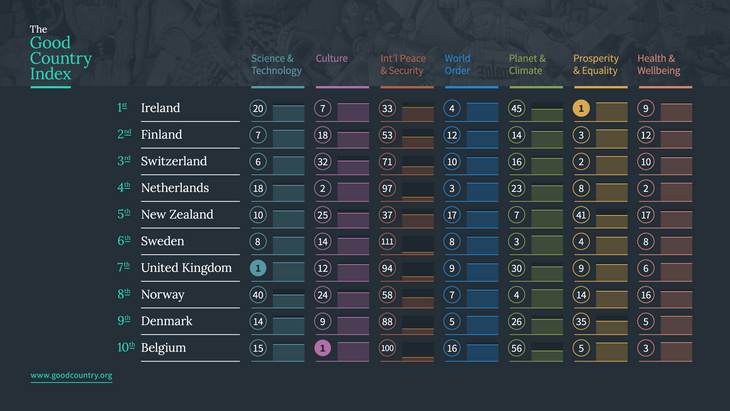This screenshot has width=730, height=411.
Task: Click Belgium's highlighted Culture rank 1 badge
Action: coord(323,348)
